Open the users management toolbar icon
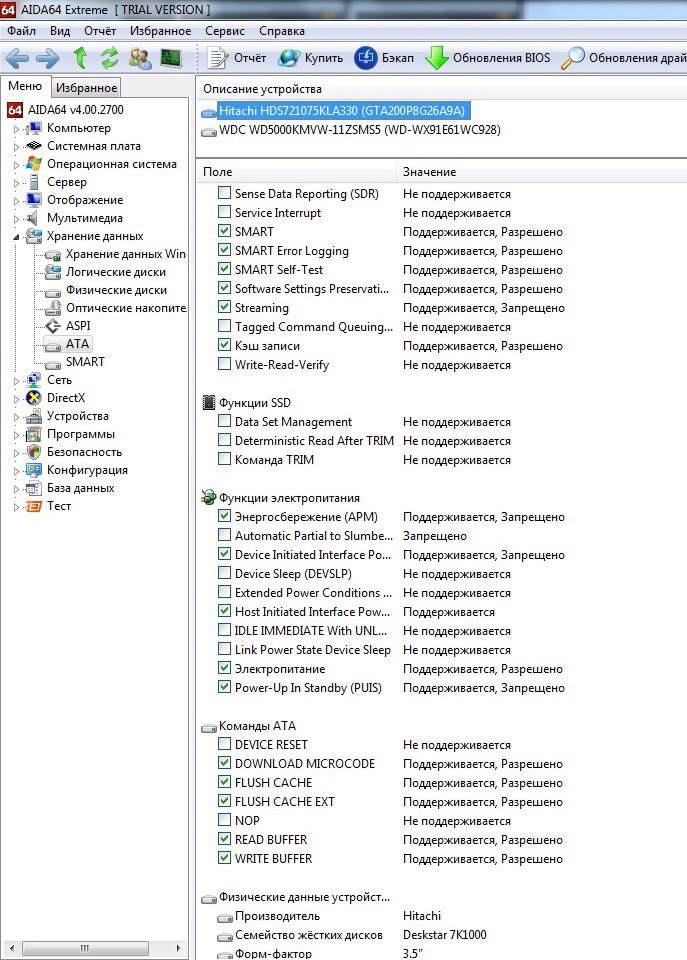Viewport: 687px width, 960px height. (x=140, y=58)
